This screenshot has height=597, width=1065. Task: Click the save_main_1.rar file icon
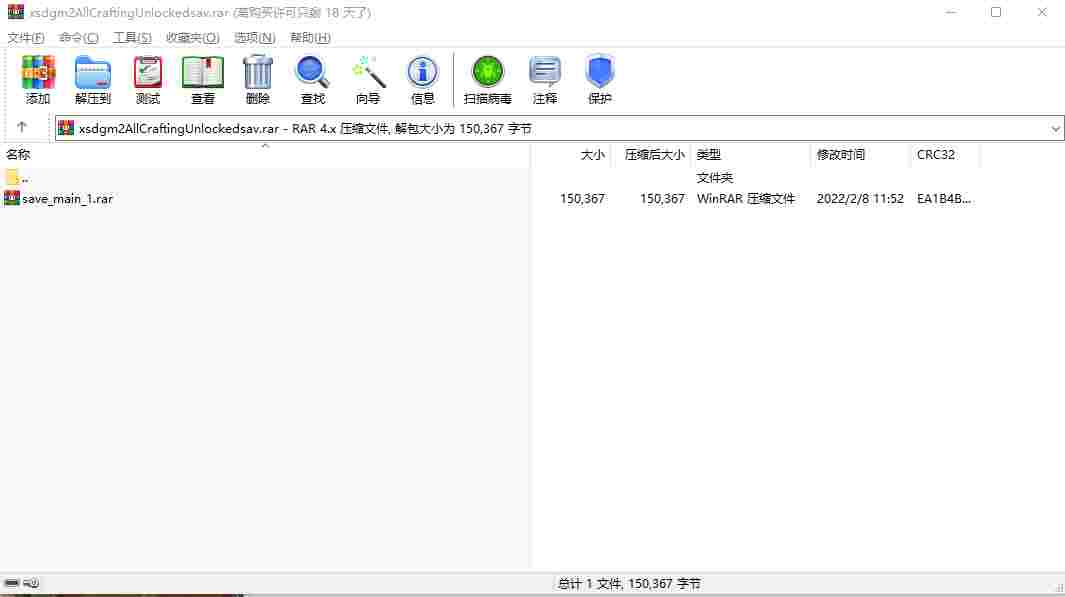[x=12, y=198]
